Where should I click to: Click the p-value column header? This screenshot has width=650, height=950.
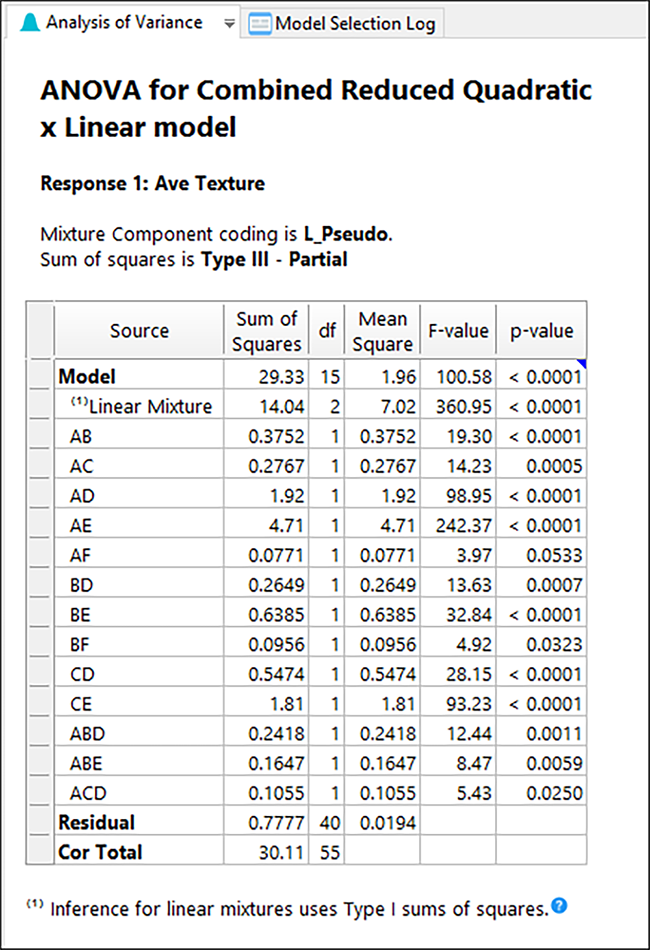pos(541,331)
